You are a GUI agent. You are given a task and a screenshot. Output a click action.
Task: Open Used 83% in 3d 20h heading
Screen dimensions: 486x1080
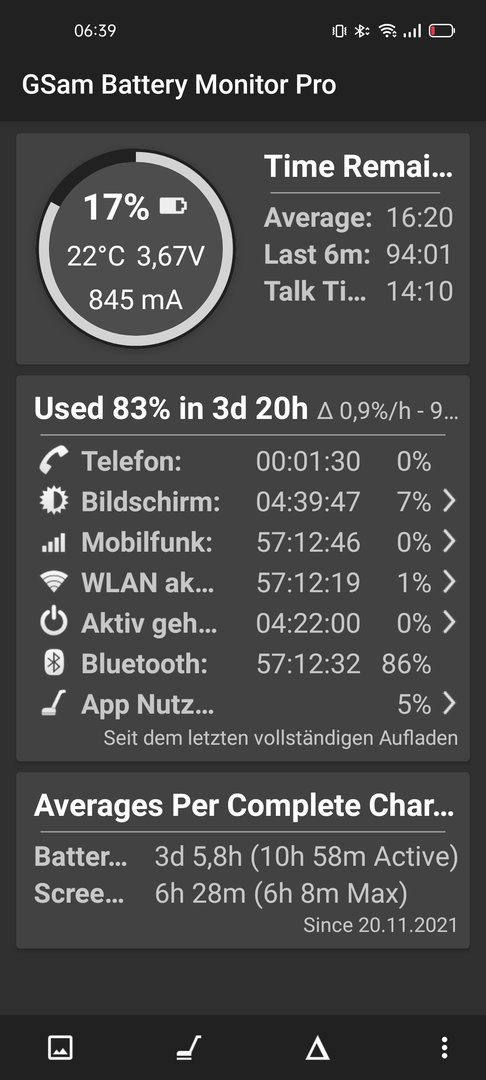[x=171, y=409]
